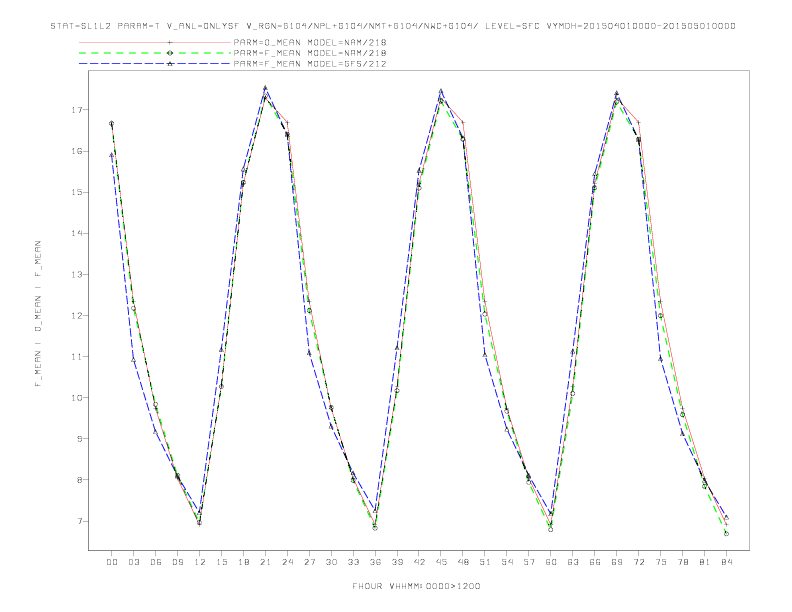Select legend text 'PARM=F_MEAN MODEL=GFS/212'
Image resolution: width=792 pixels, height=612 pixels.
pyautogui.click(x=310, y=64)
